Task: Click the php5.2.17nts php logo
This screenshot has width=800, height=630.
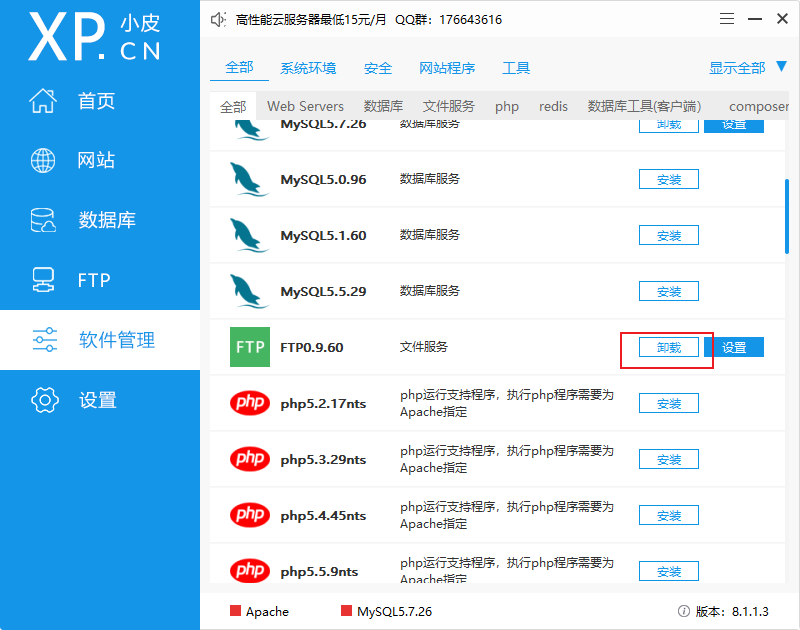Action: point(249,403)
